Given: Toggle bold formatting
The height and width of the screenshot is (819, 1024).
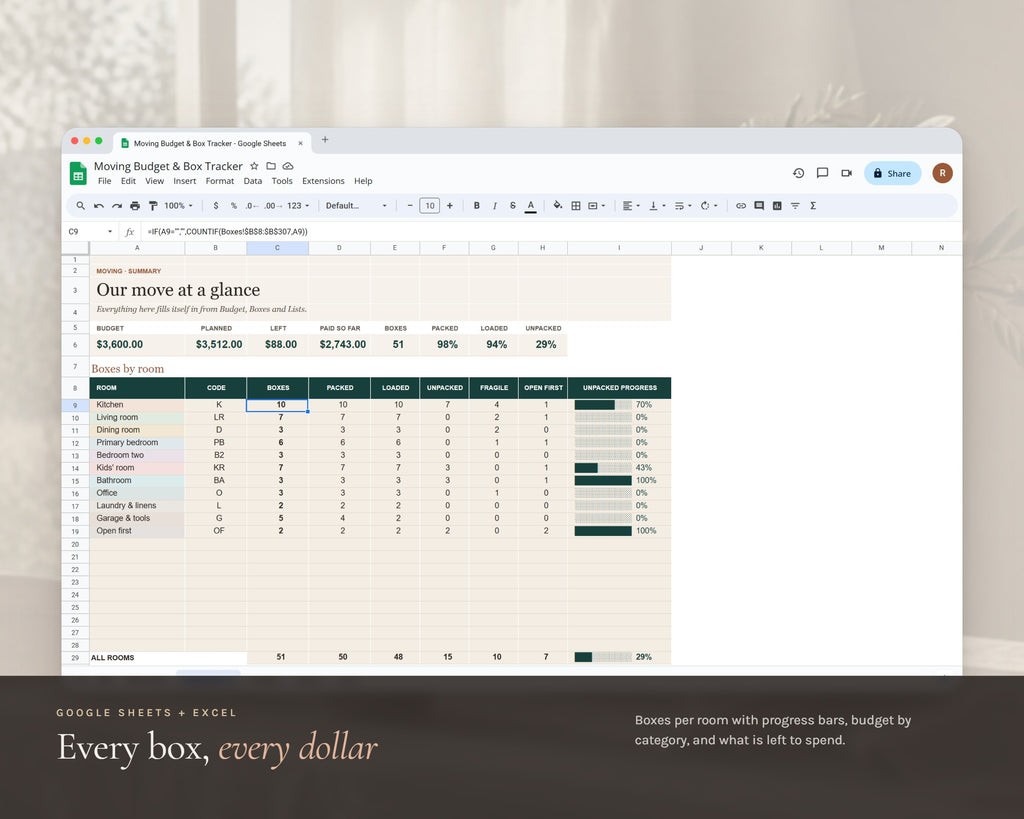Looking at the screenshot, I should coord(477,206).
